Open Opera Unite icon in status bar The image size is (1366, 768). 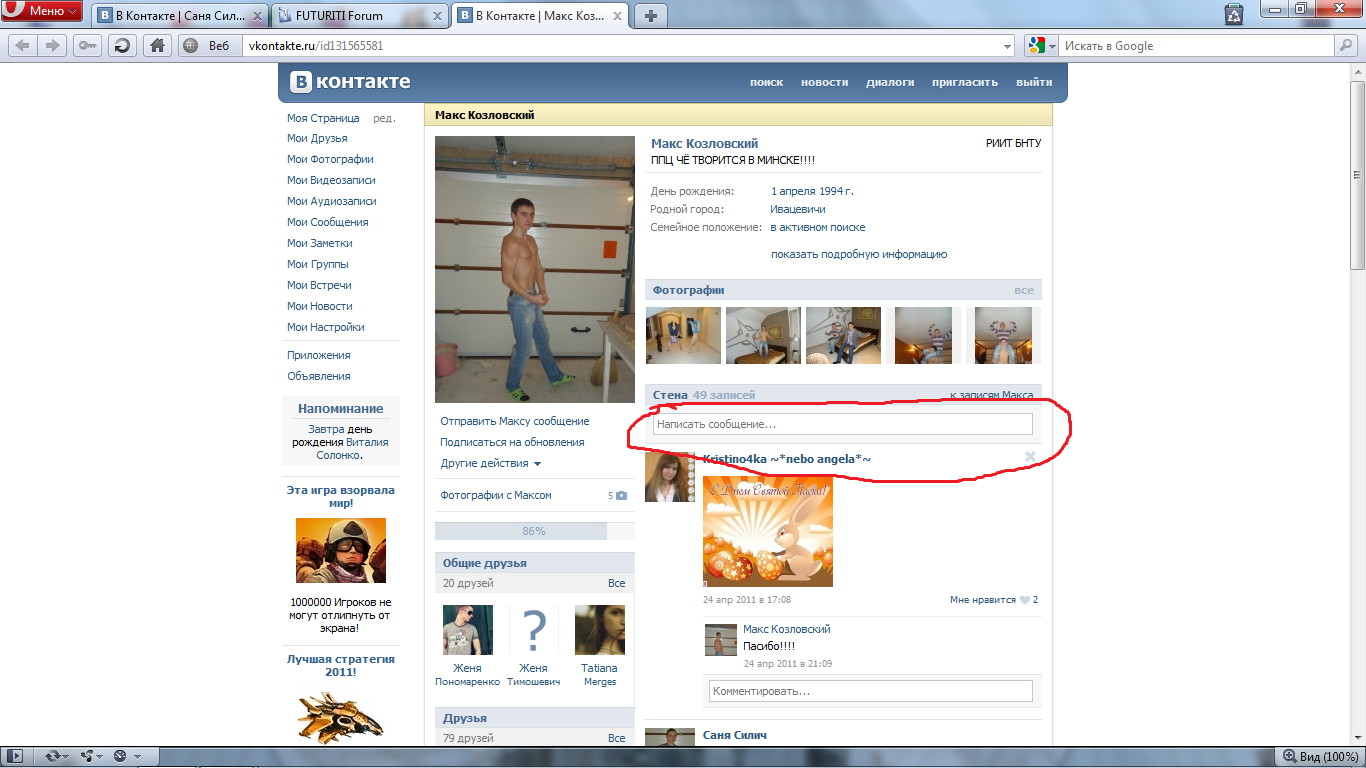click(87, 756)
